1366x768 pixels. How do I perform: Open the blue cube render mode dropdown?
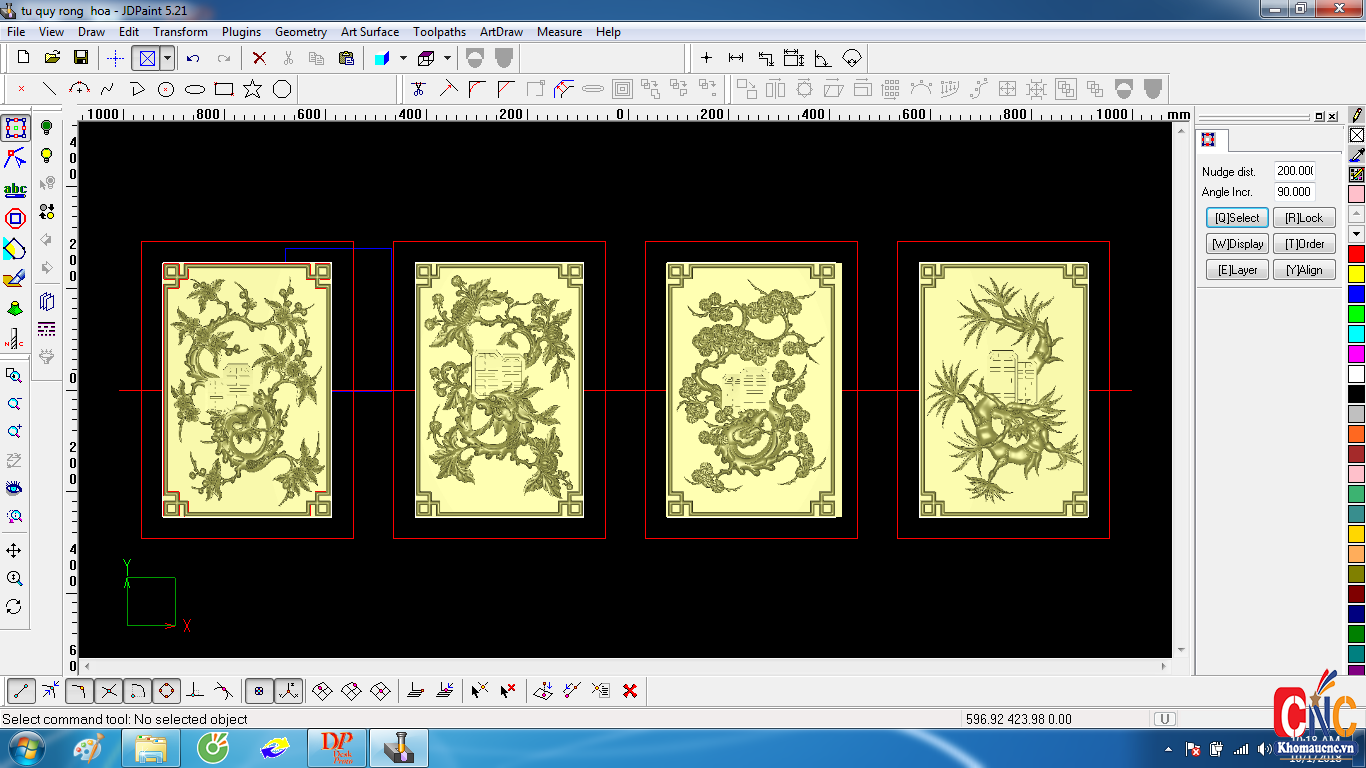click(403, 58)
